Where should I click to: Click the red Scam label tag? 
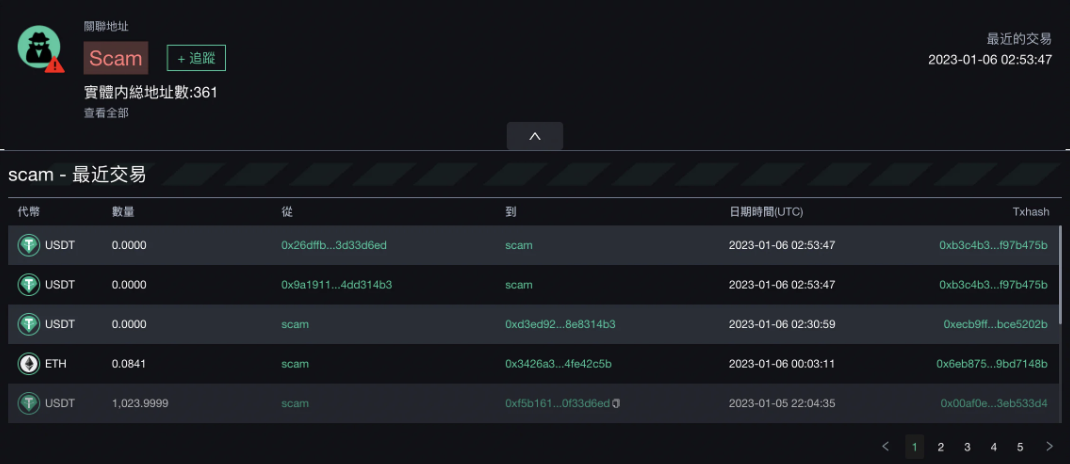coord(116,58)
